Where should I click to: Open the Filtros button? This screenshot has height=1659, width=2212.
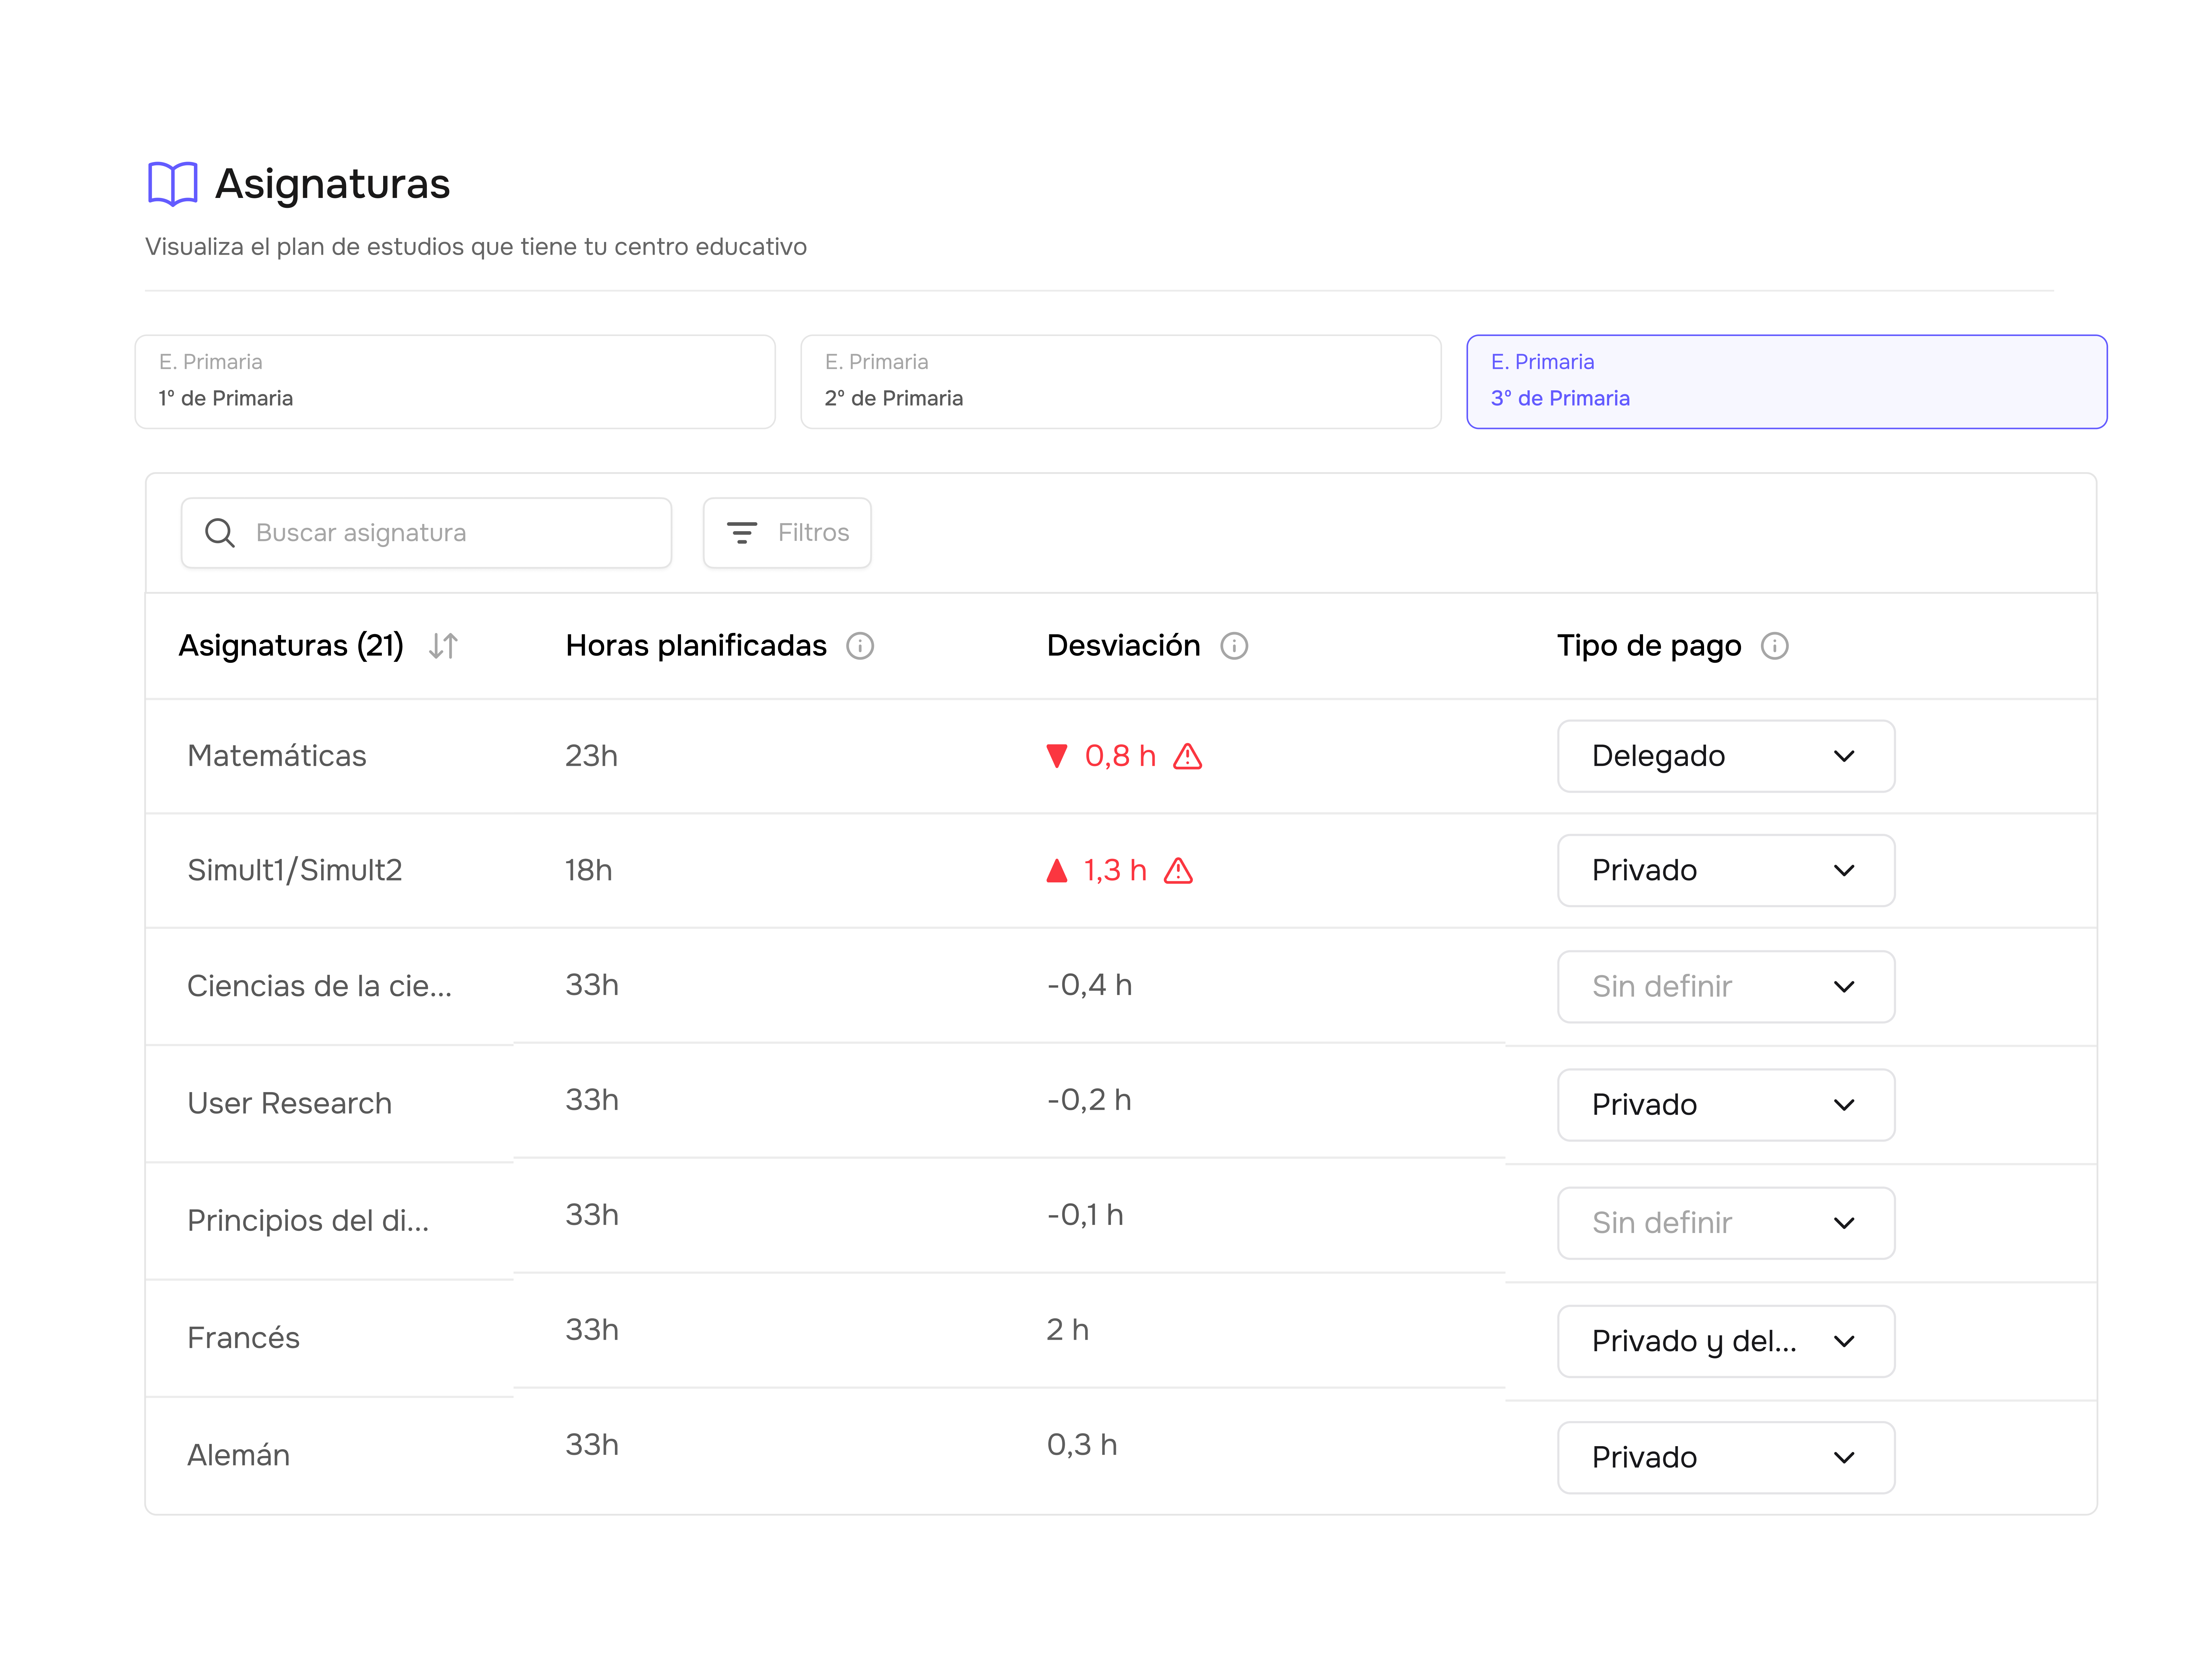pos(787,533)
